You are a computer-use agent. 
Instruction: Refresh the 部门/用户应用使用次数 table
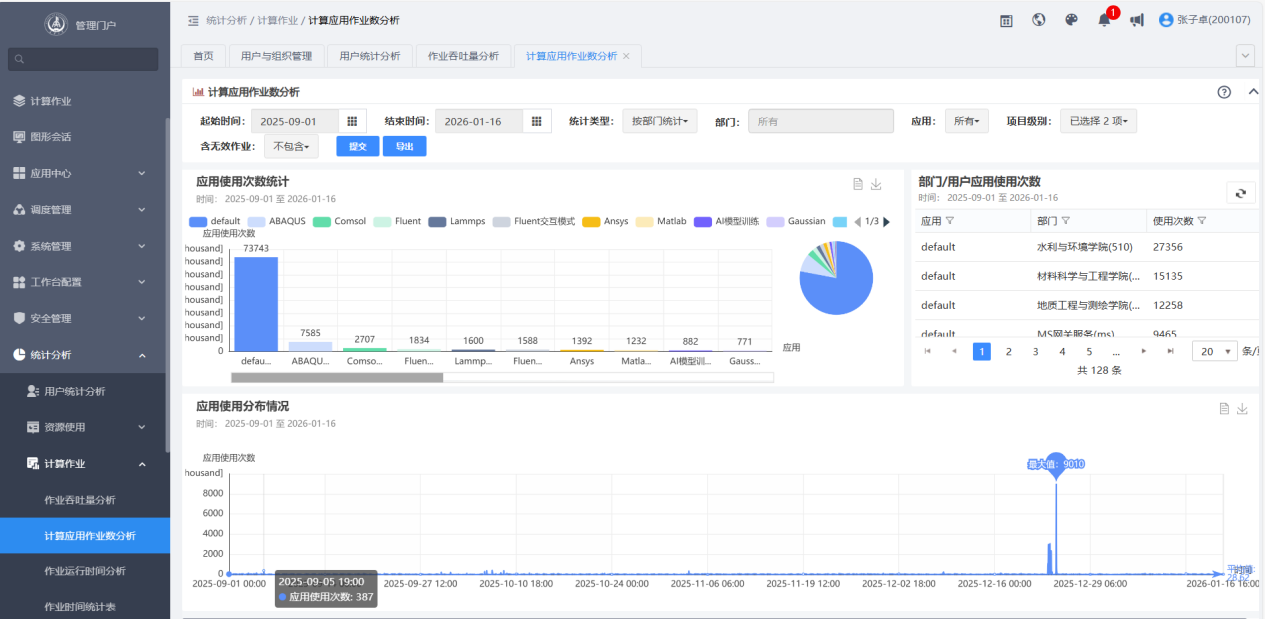(x=1240, y=194)
